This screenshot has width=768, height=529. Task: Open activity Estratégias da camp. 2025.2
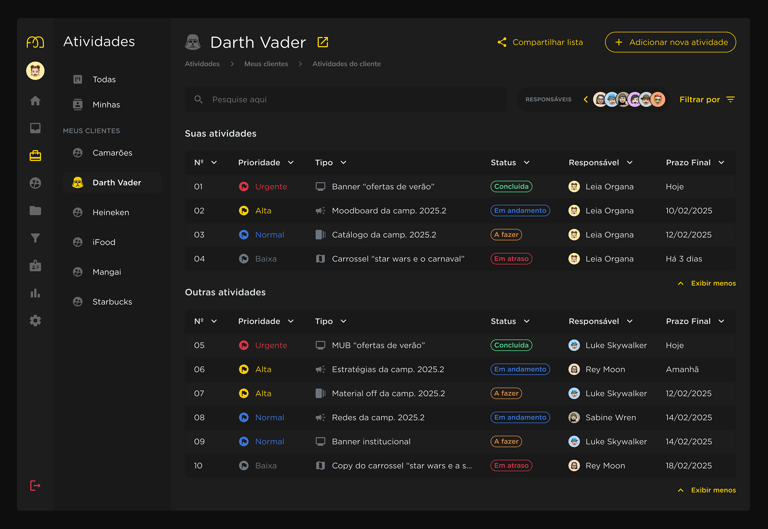pos(388,369)
